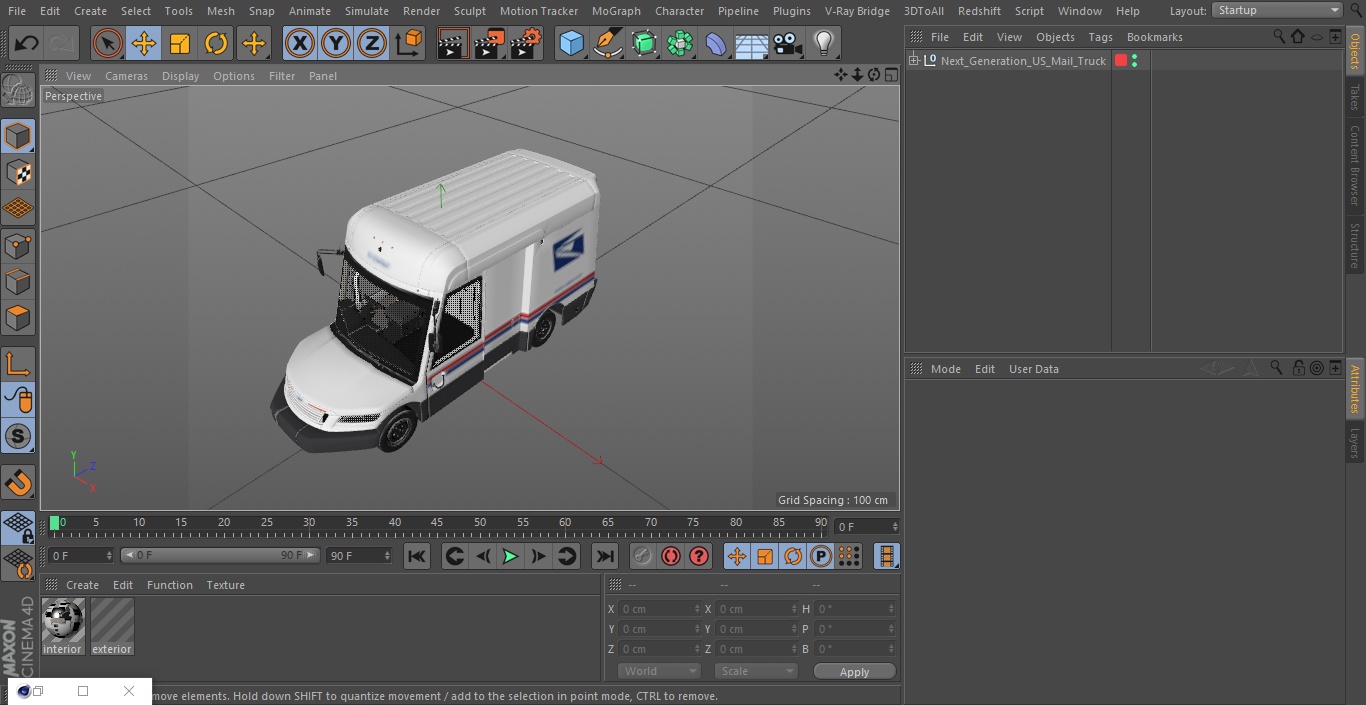Click the Undo arrow icon
The height and width of the screenshot is (705, 1366).
pyautogui.click(x=26, y=43)
